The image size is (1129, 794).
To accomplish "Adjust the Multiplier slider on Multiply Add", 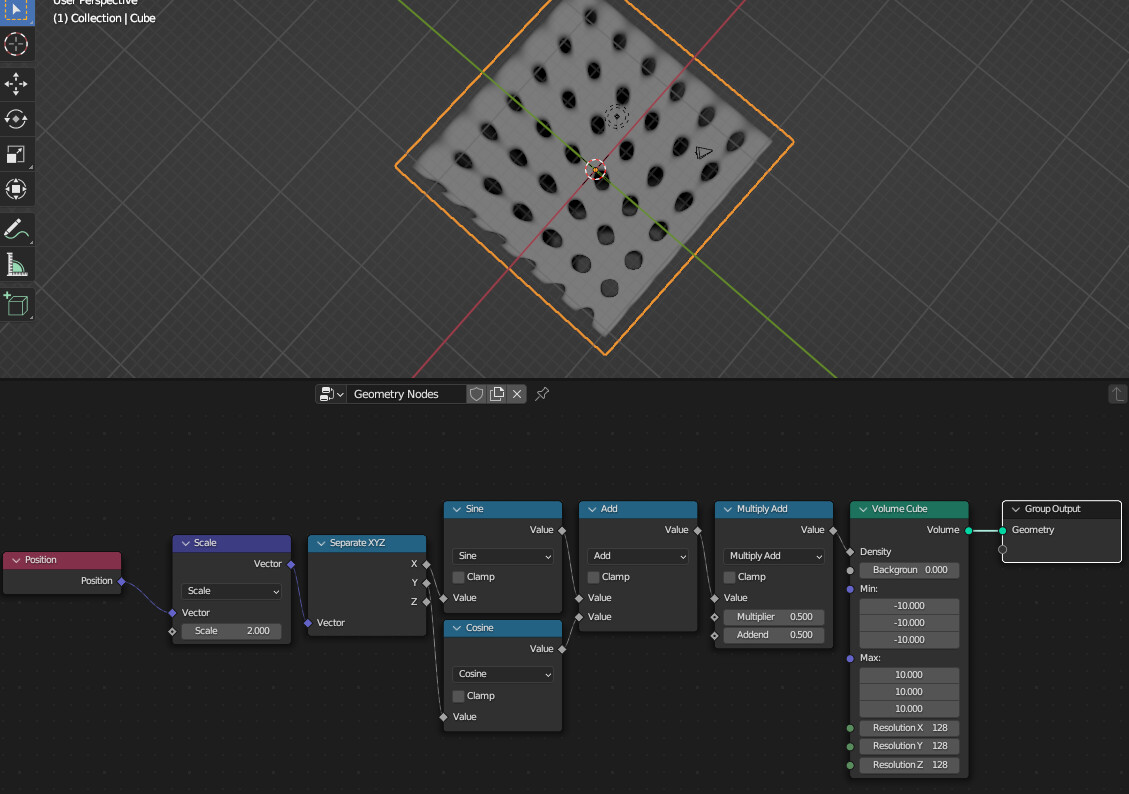I will (774, 617).
